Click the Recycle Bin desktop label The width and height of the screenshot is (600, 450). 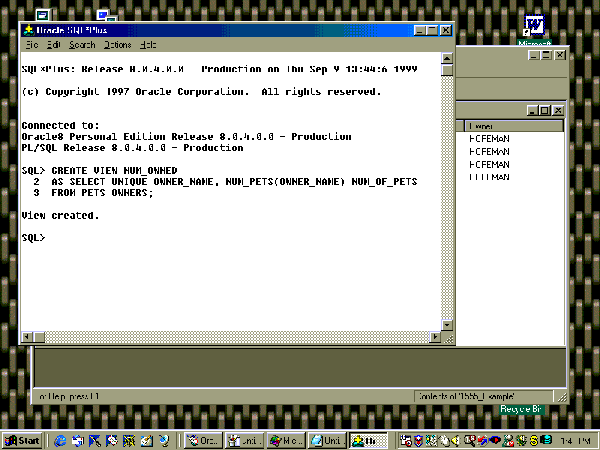tap(520, 409)
